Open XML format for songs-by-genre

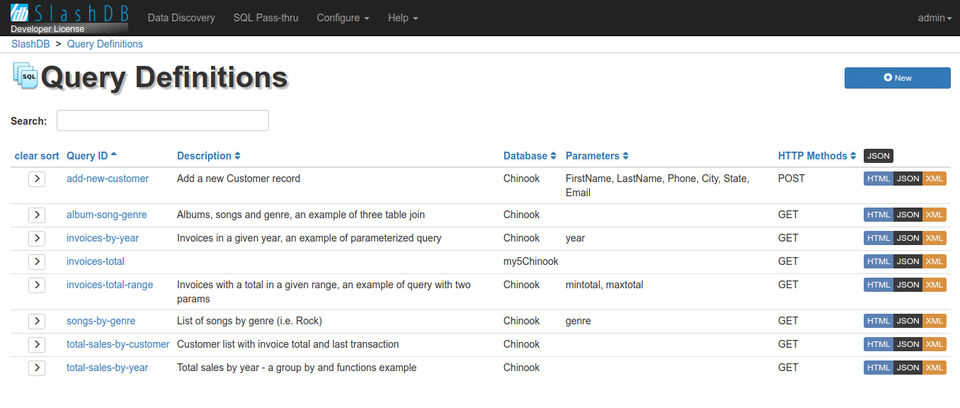click(x=934, y=321)
